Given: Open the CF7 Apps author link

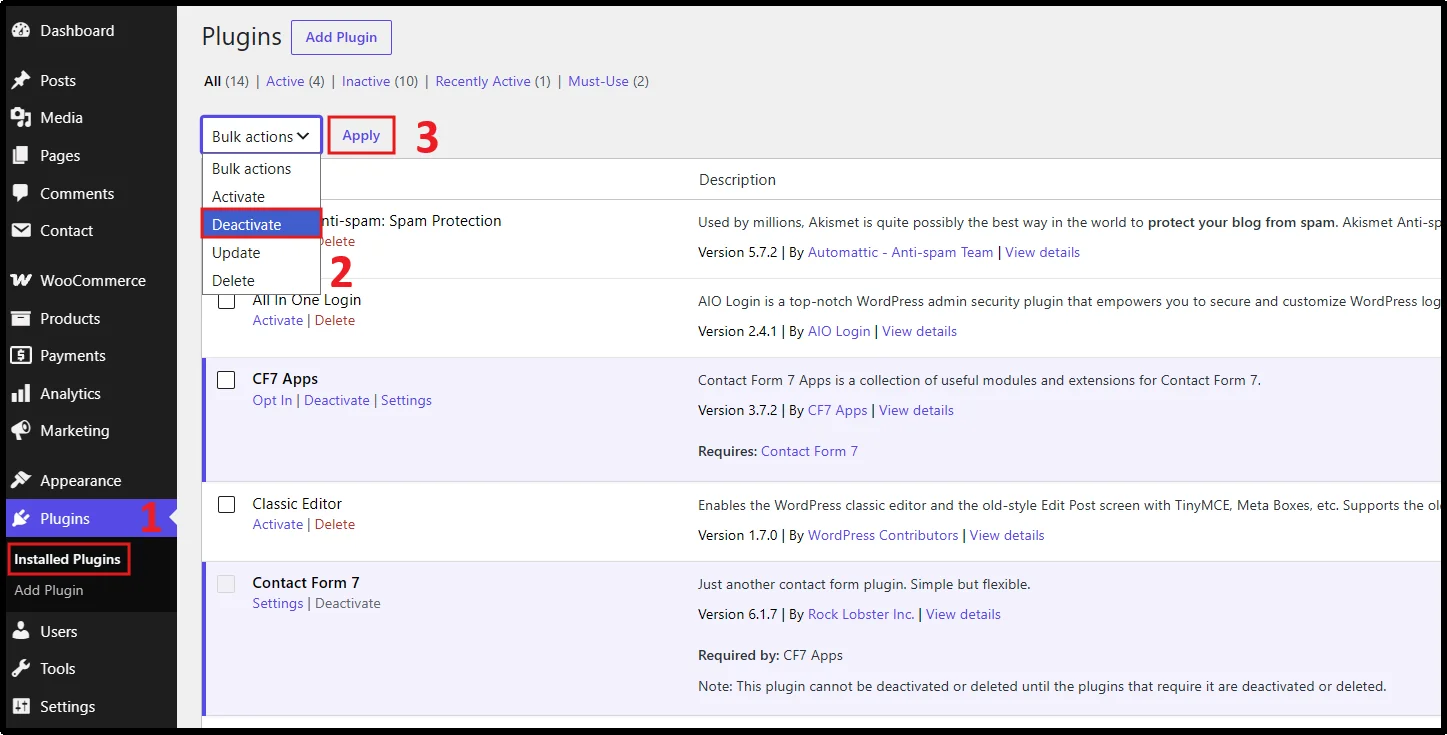Looking at the screenshot, I should point(838,411).
